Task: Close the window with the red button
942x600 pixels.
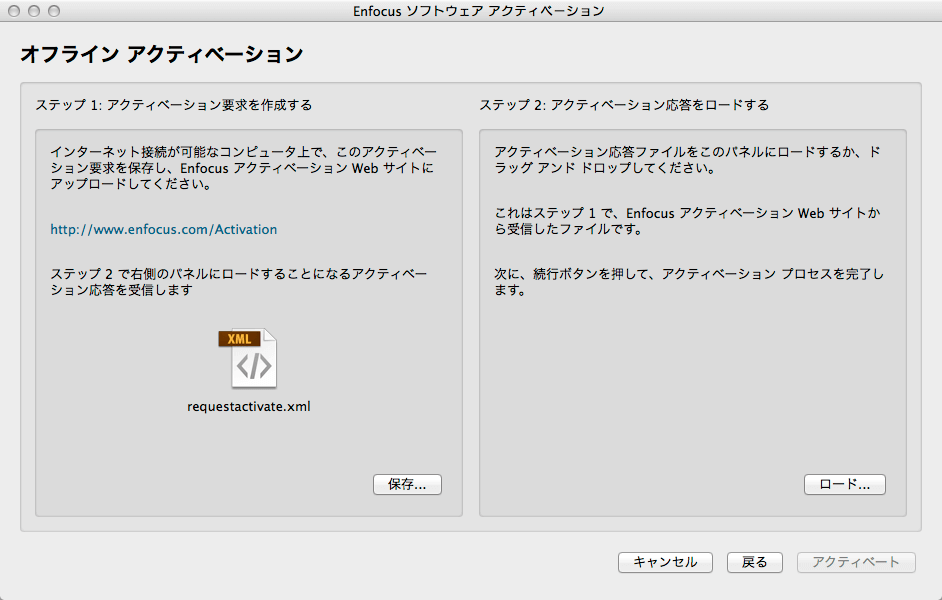Action: [13, 11]
